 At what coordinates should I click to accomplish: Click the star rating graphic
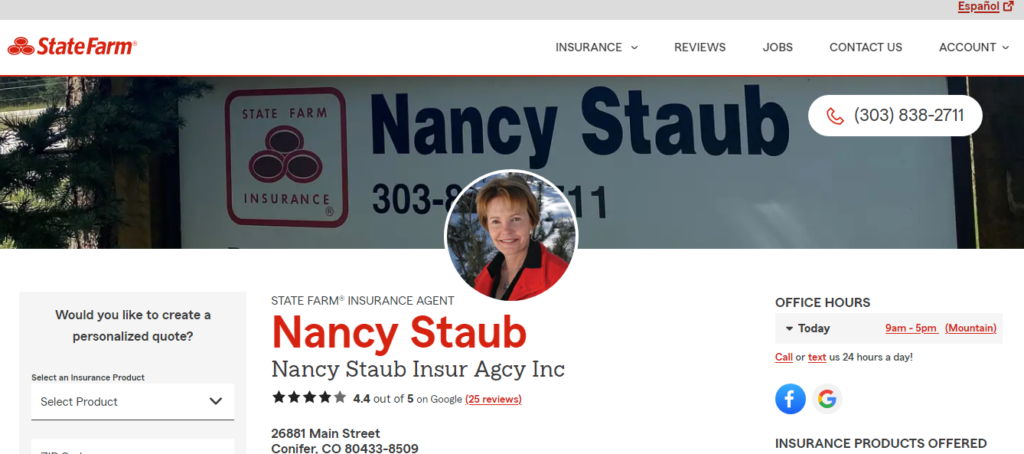[x=310, y=397]
